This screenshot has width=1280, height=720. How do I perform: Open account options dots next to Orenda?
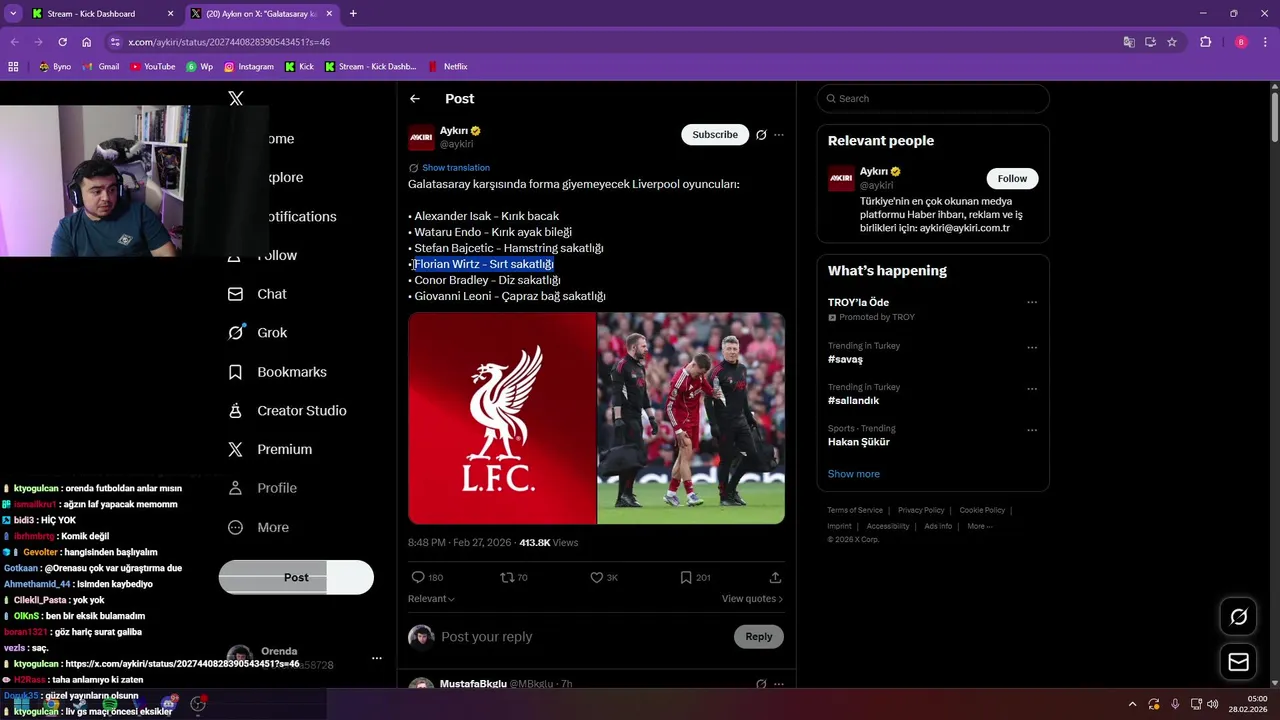(x=377, y=658)
